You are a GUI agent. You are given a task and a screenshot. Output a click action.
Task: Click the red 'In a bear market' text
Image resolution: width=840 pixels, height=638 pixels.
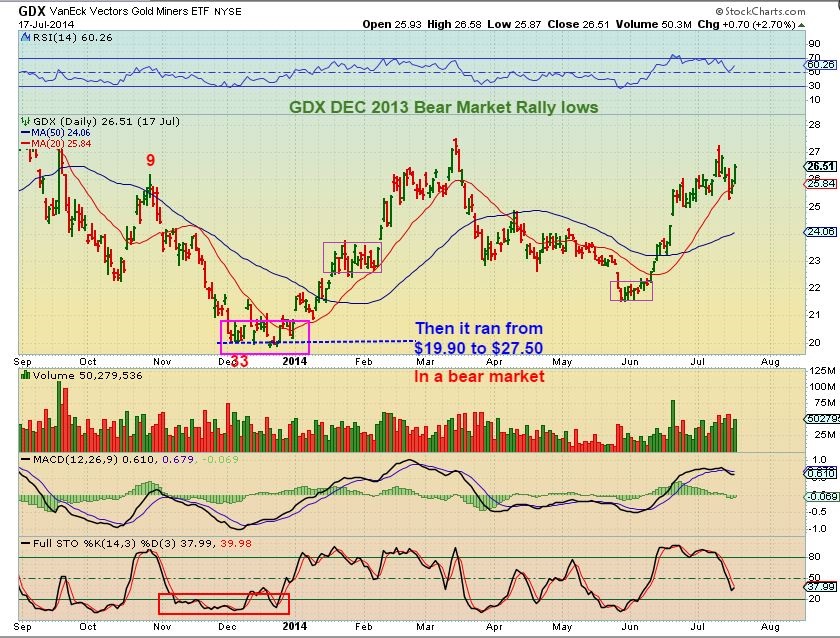tap(479, 377)
